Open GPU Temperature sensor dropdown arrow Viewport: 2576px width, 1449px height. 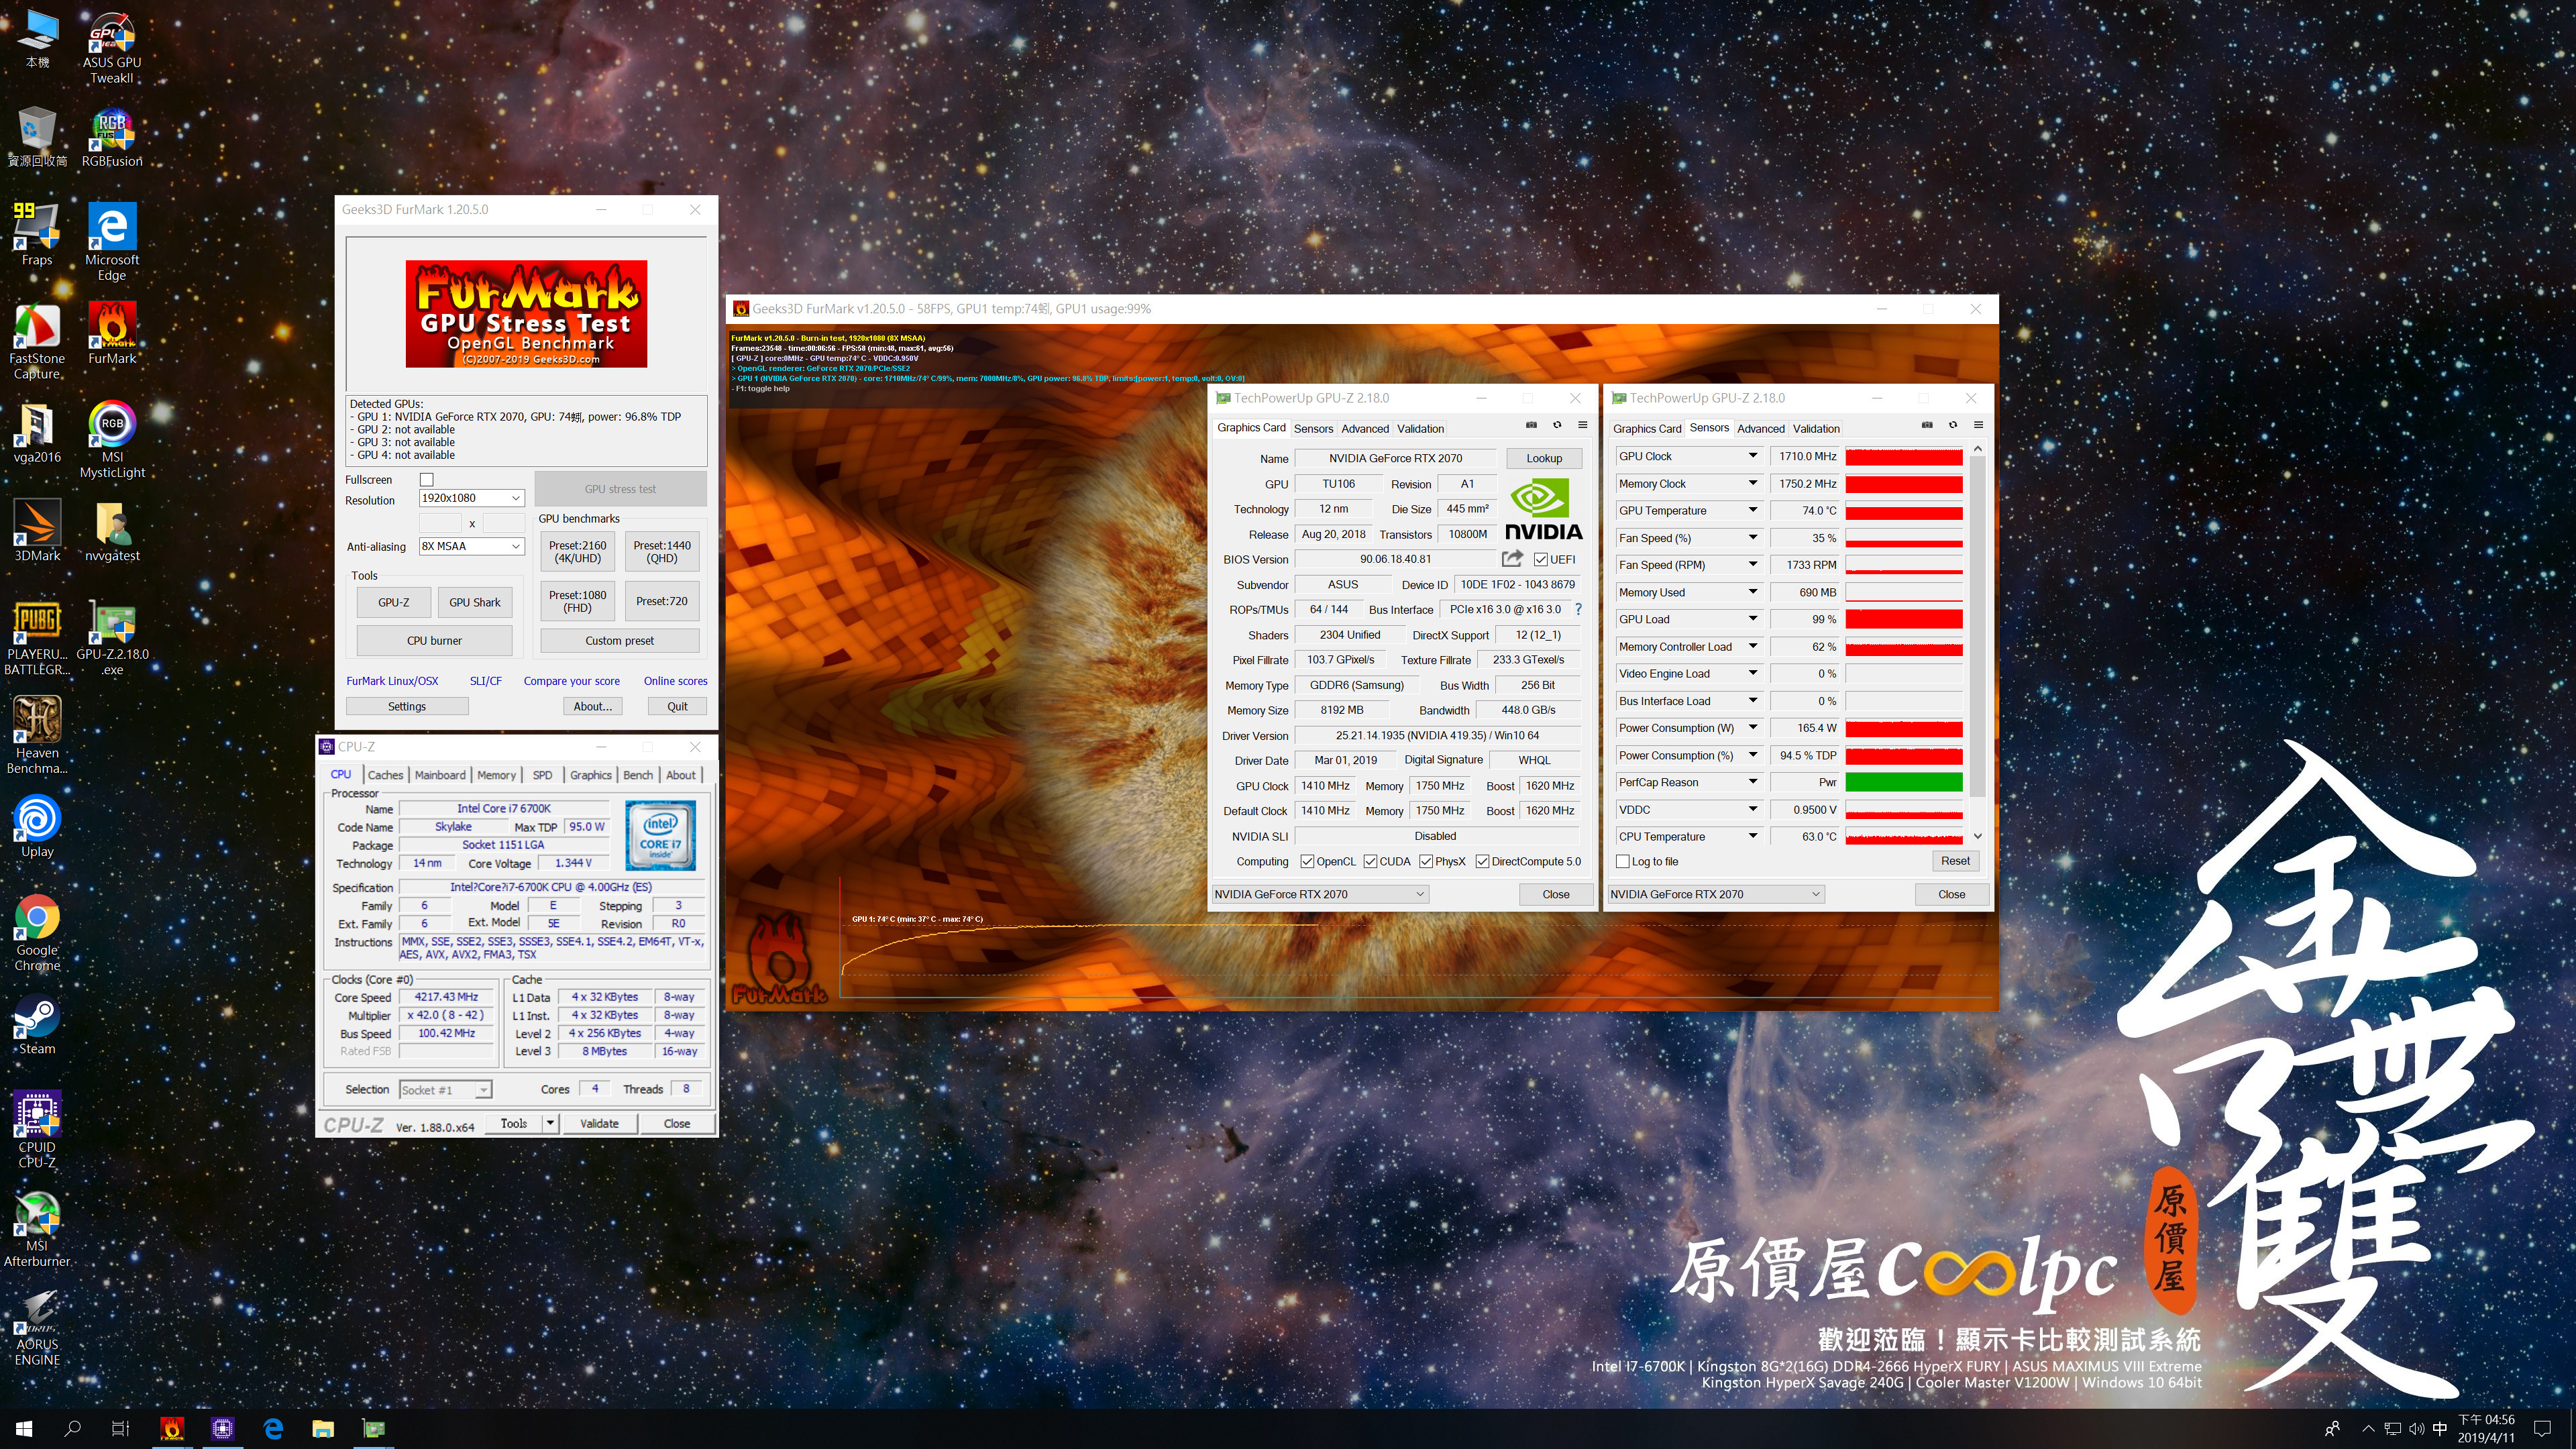[x=1753, y=510]
